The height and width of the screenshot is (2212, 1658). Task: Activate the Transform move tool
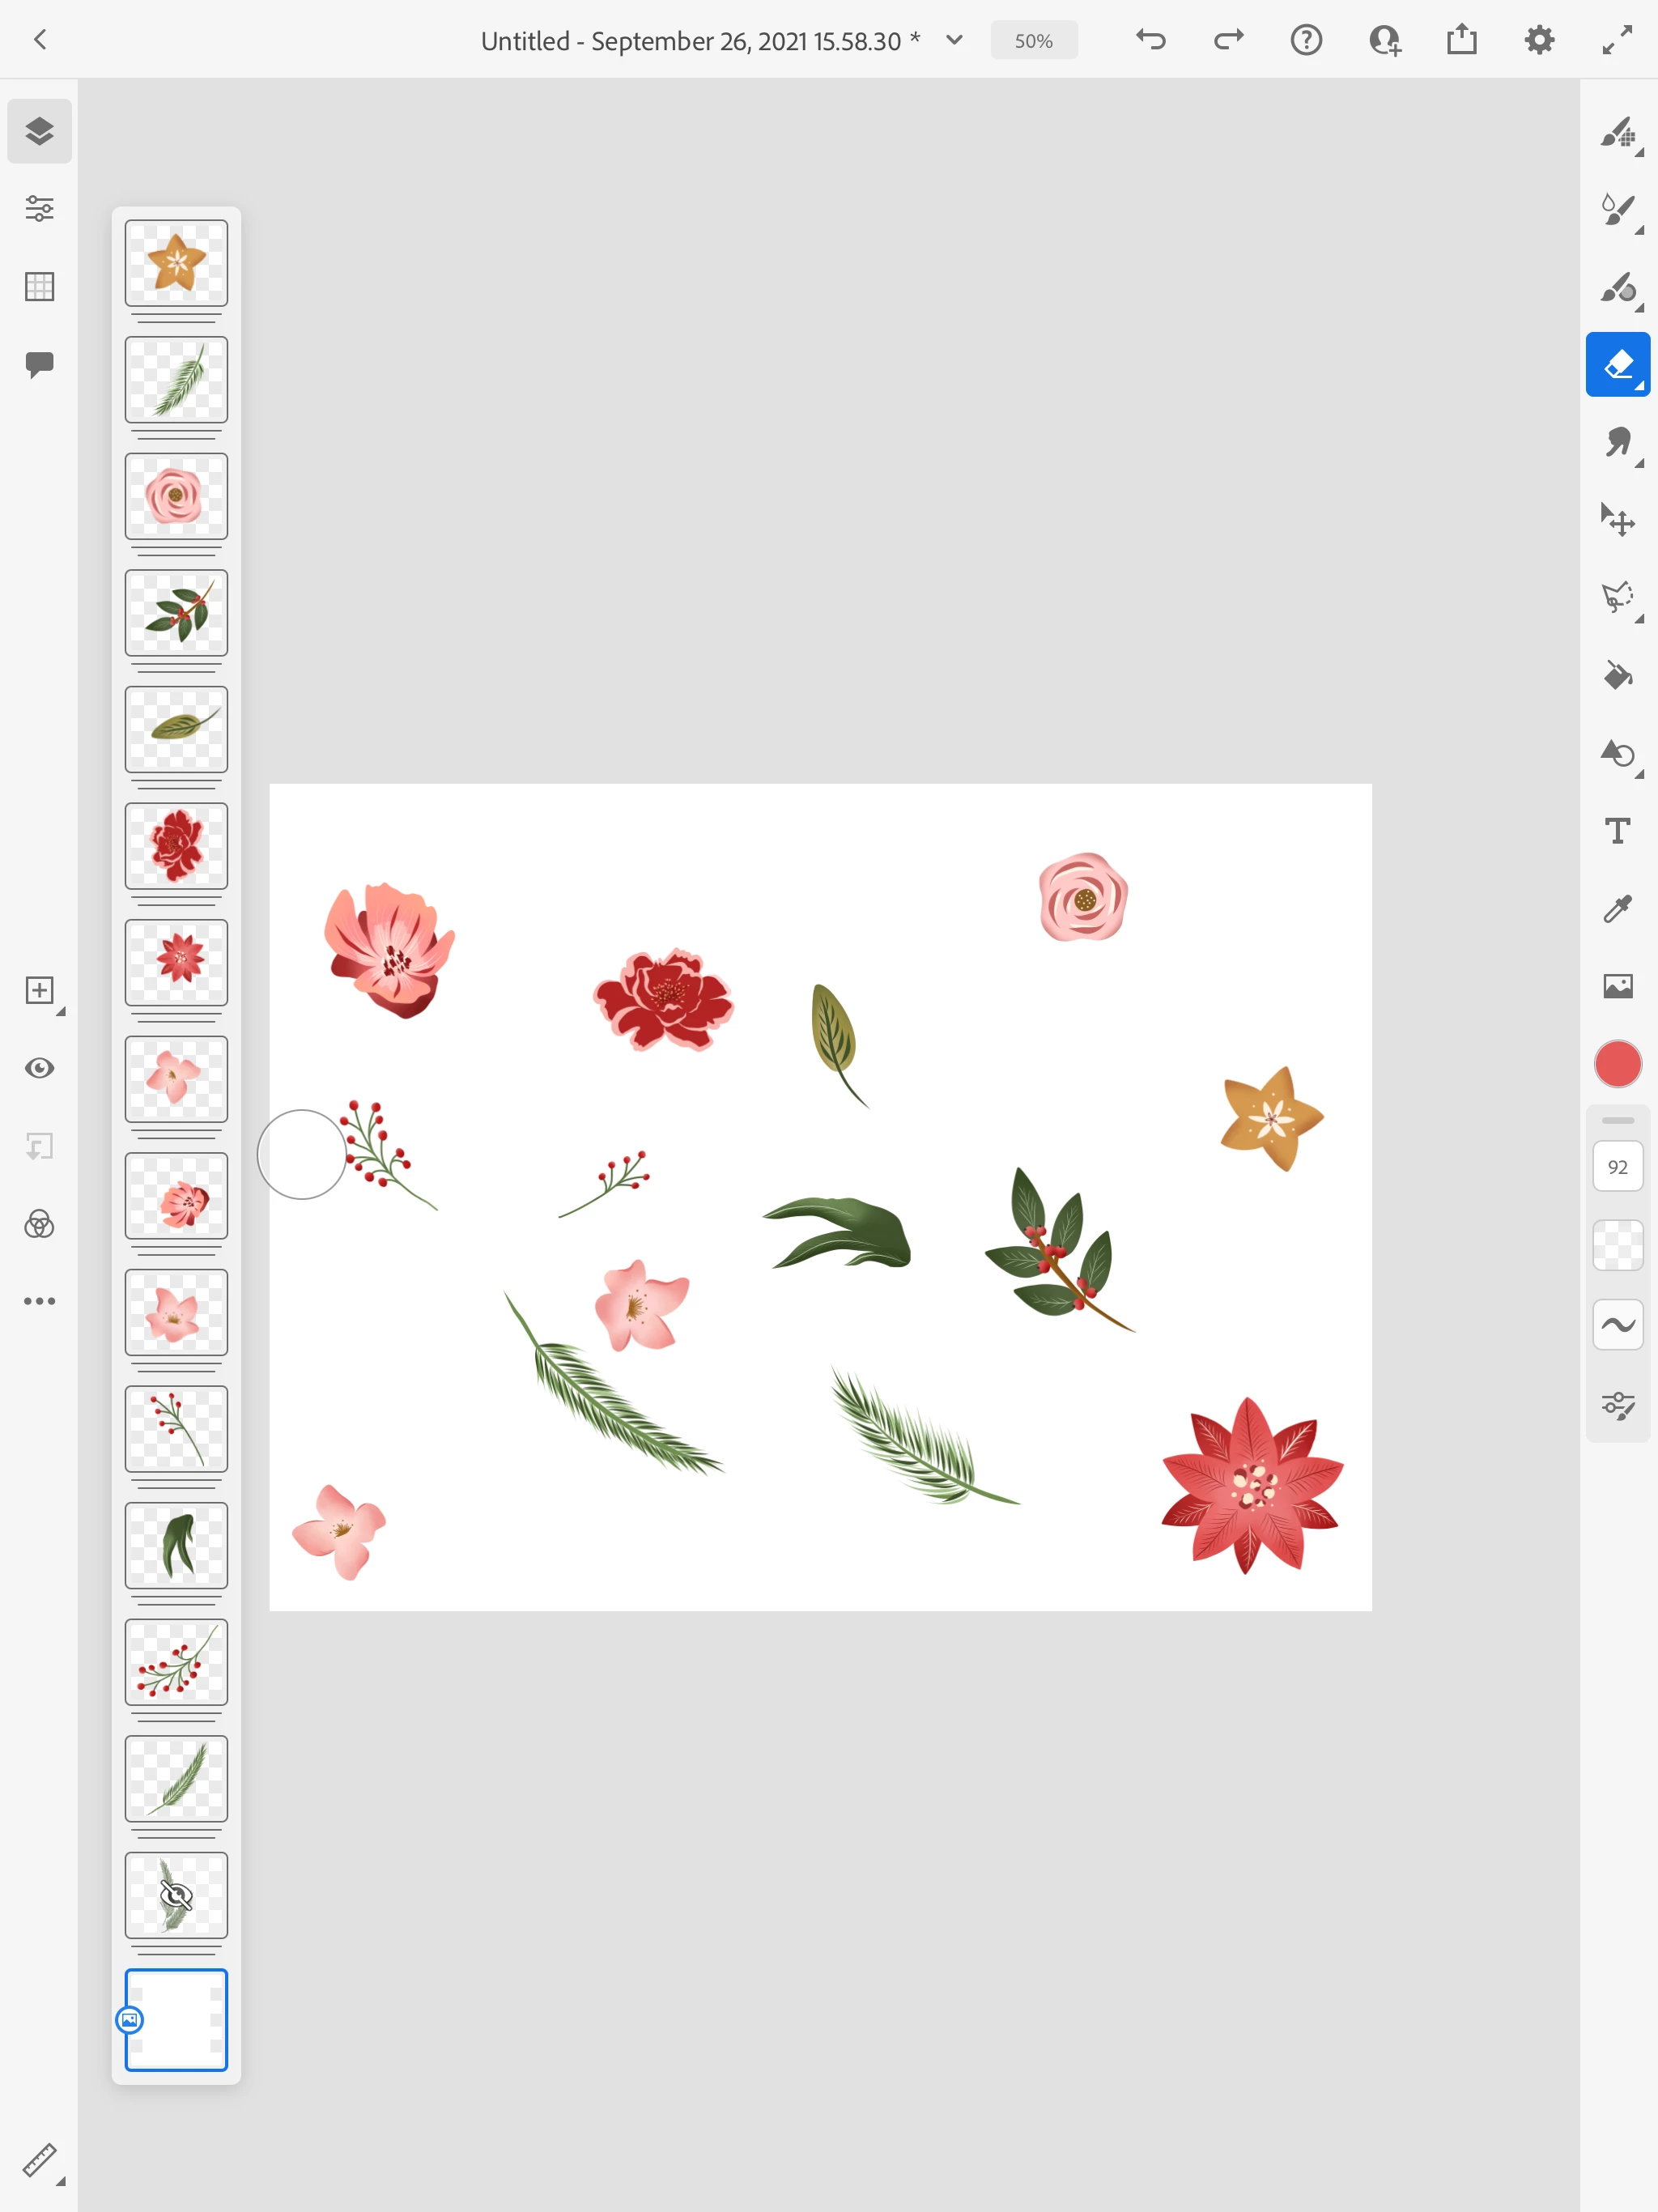click(1617, 520)
